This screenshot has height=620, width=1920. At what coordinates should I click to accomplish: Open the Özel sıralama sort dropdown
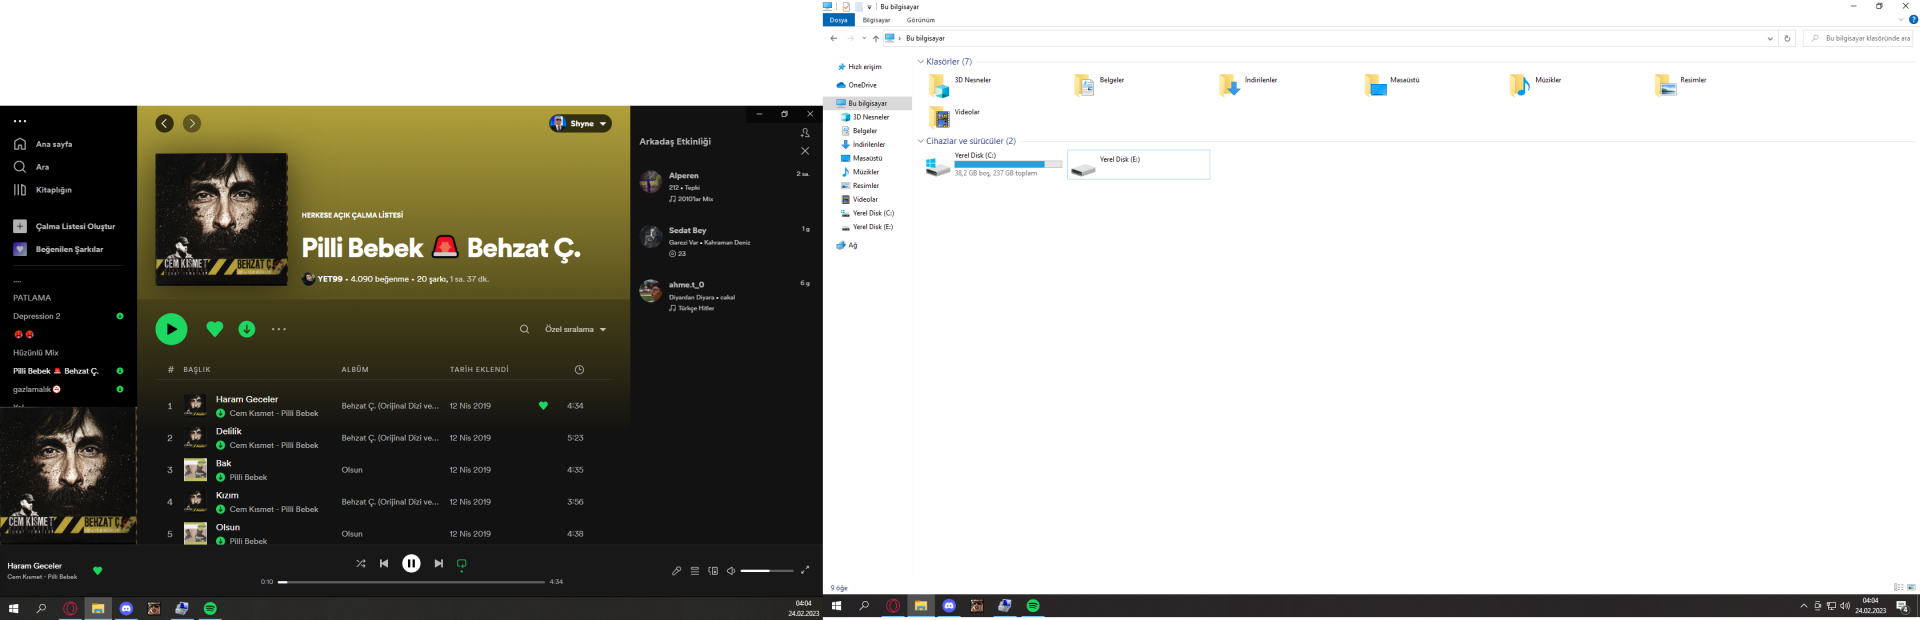(x=576, y=329)
